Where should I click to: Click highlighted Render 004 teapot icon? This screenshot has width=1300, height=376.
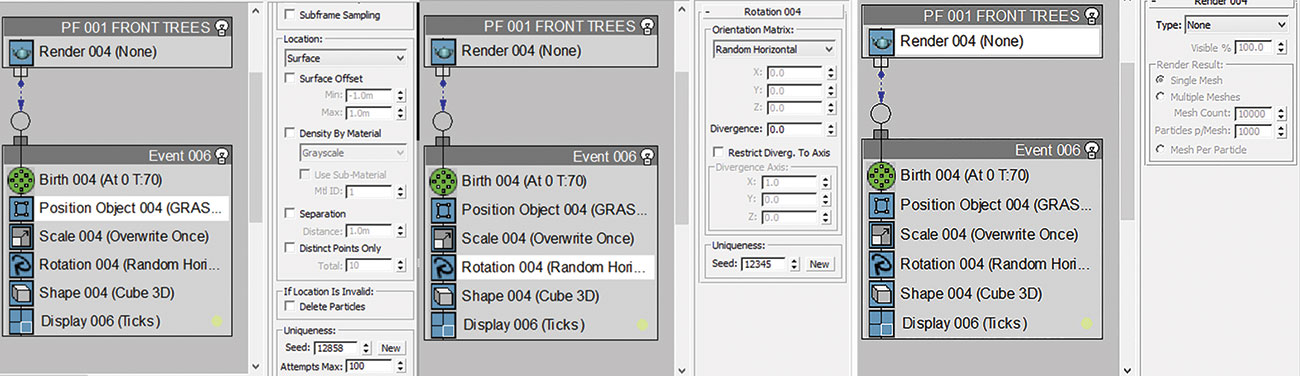pyautogui.click(x=881, y=41)
